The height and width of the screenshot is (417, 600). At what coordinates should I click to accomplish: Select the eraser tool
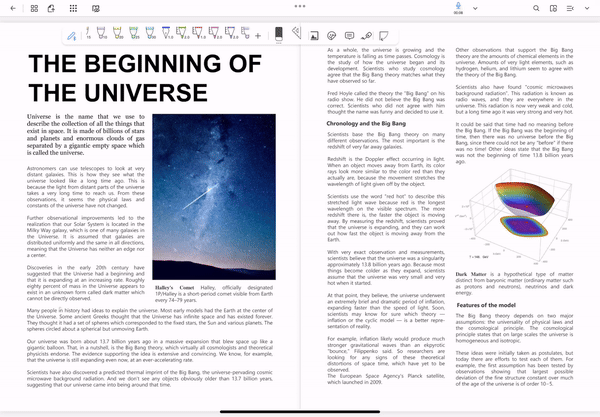tap(279, 34)
